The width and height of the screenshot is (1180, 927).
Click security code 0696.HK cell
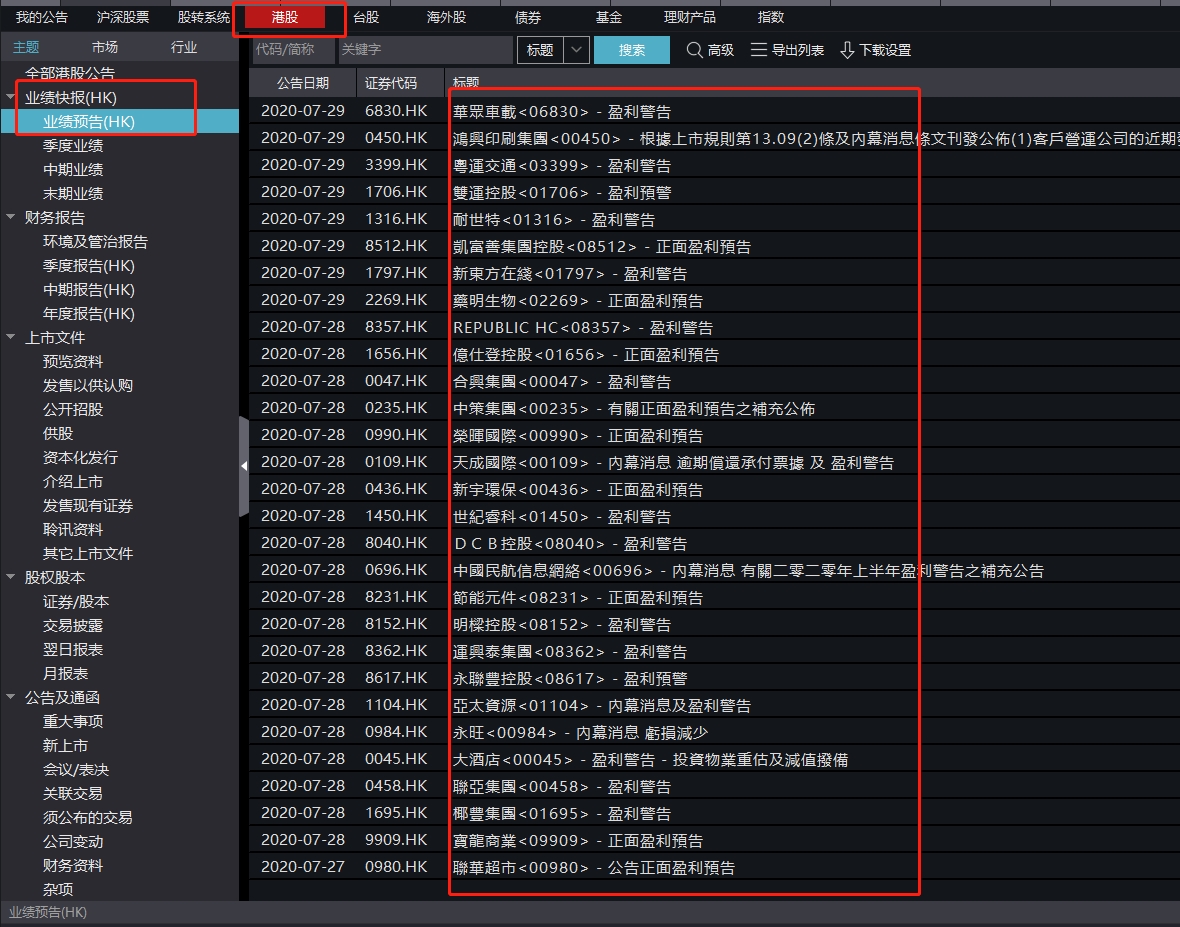pyautogui.click(x=396, y=570)
